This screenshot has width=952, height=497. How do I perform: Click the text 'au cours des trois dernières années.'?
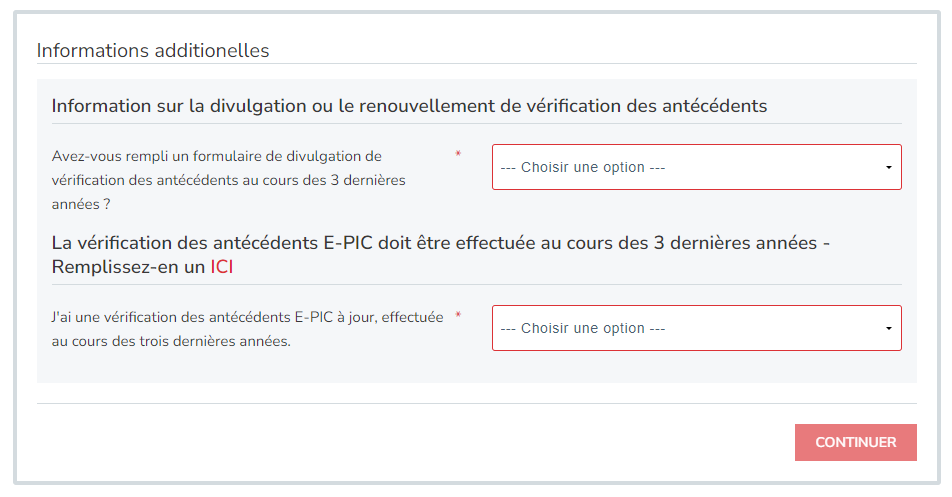tap(171, 341)
